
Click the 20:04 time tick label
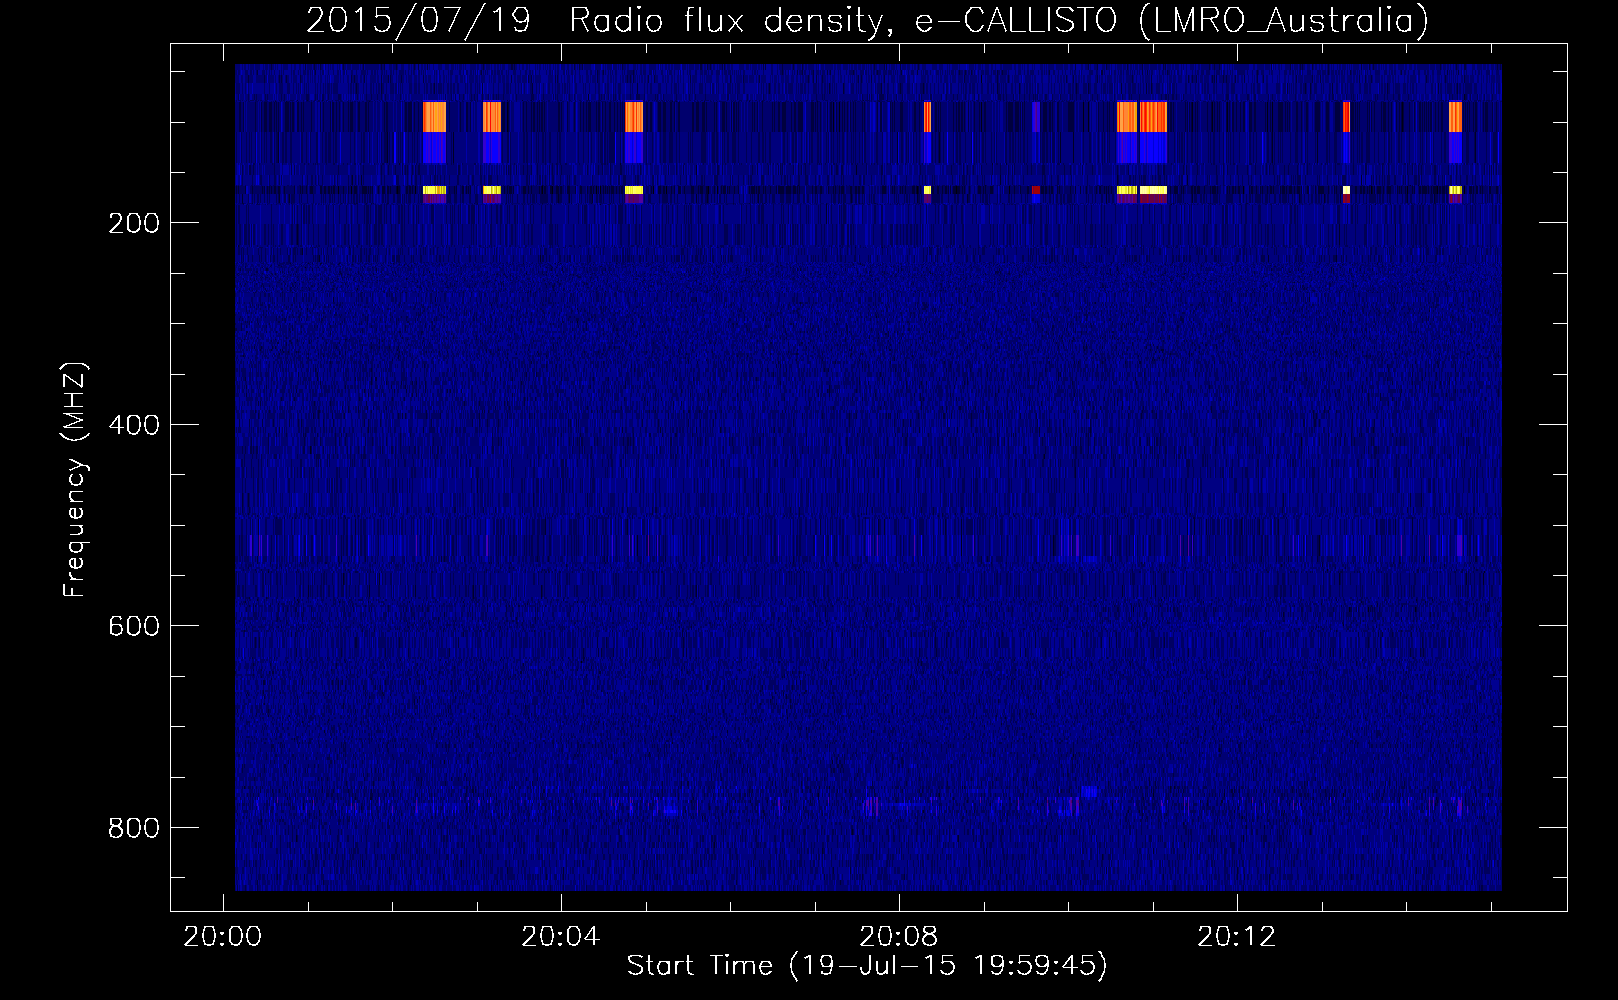point(560,937)
